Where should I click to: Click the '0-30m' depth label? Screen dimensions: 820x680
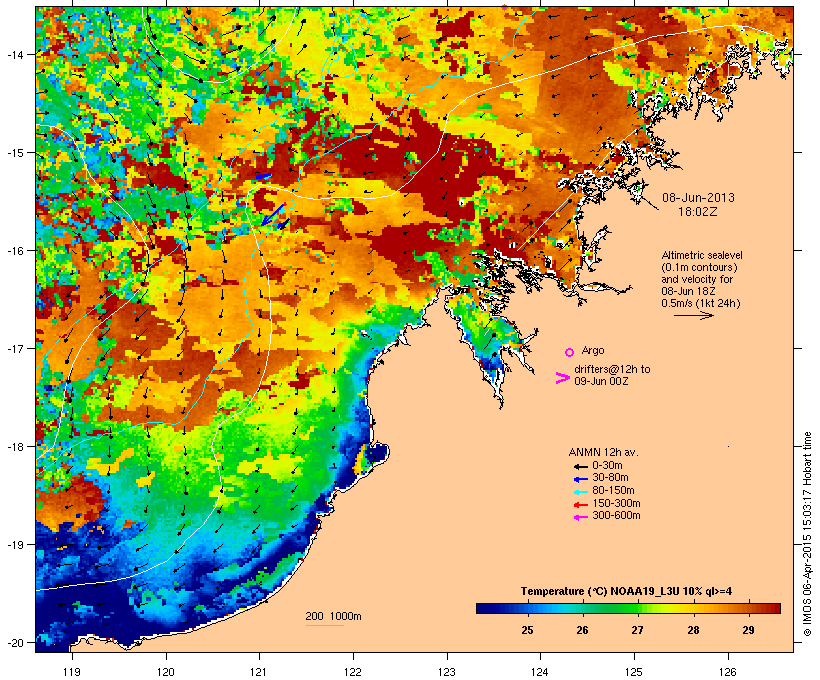607,466
